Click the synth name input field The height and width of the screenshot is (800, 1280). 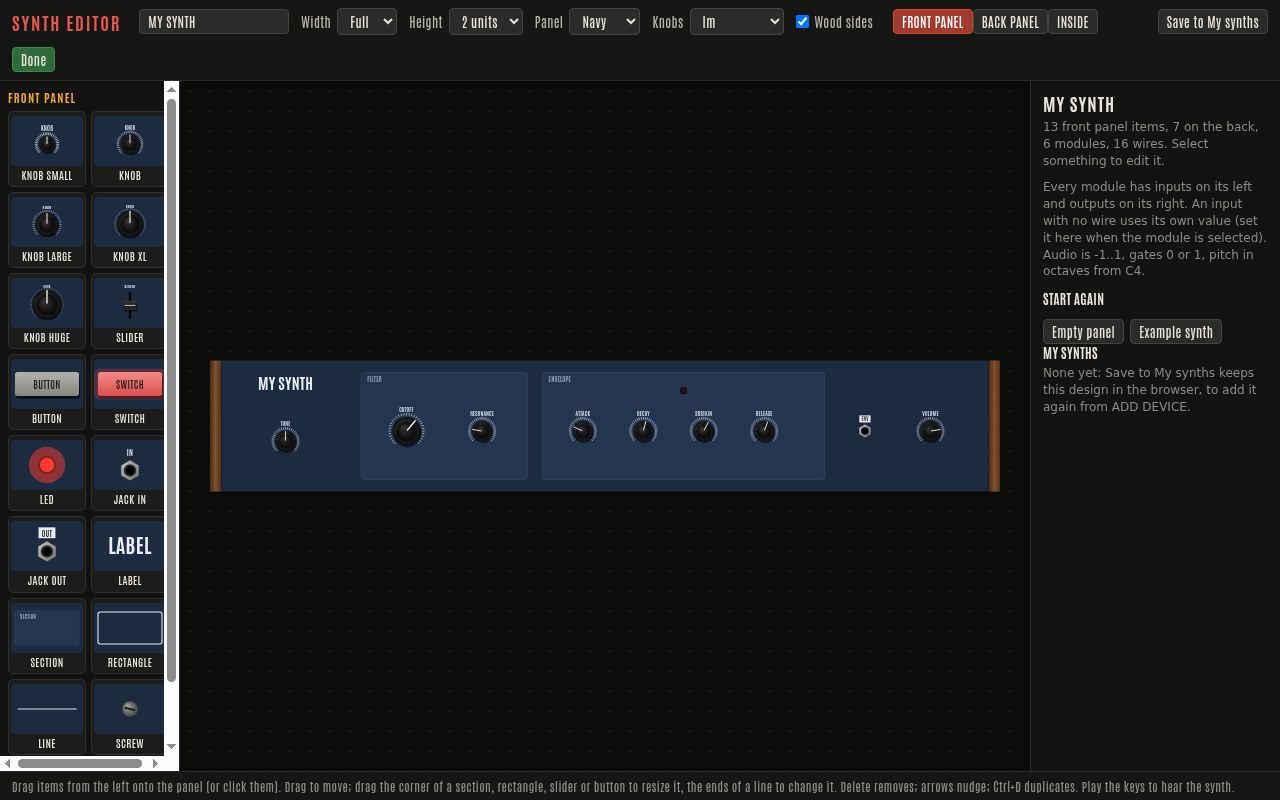click(214, 21)
